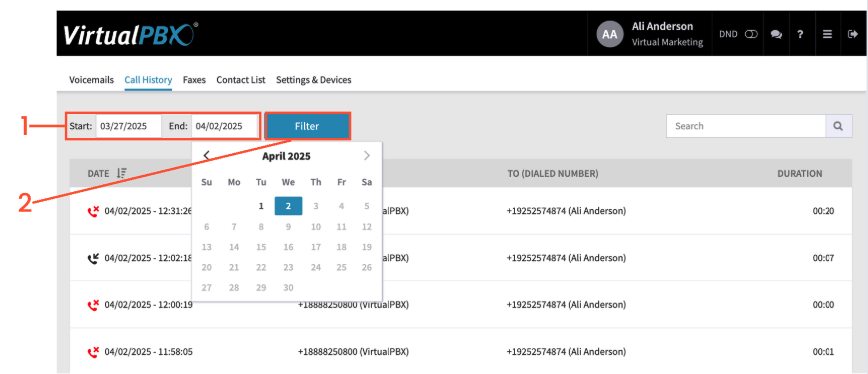This screenshot has width=868, height=374.
Task: Select April 2 in the calendar
Action: pos(288,206)
